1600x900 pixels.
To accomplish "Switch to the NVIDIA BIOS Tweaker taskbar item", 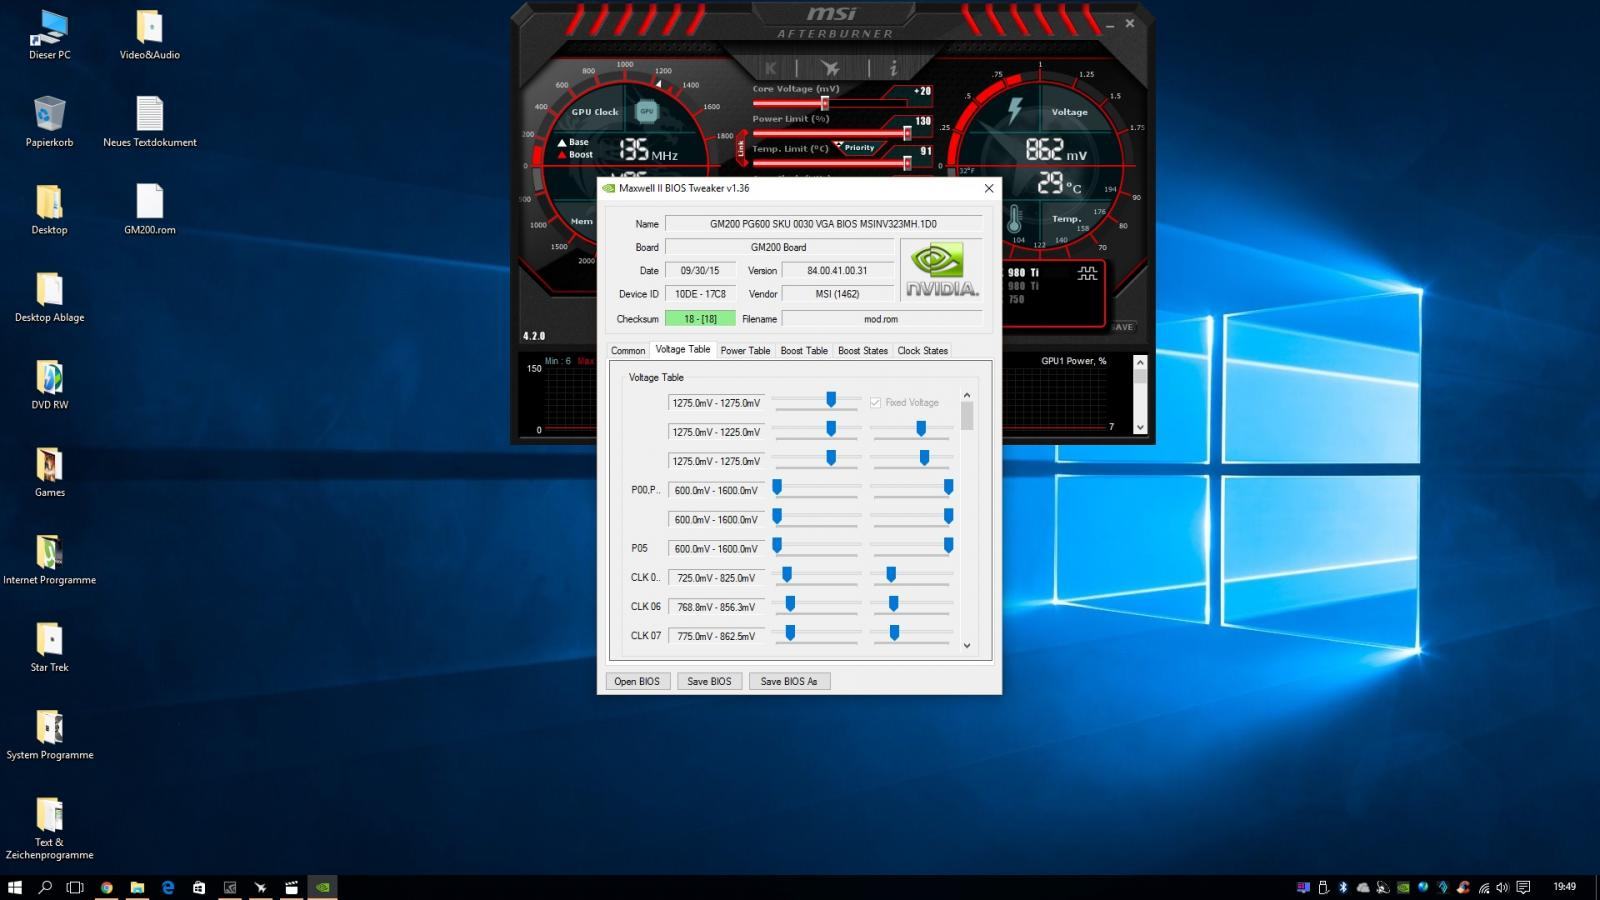I will coord(322,887).
